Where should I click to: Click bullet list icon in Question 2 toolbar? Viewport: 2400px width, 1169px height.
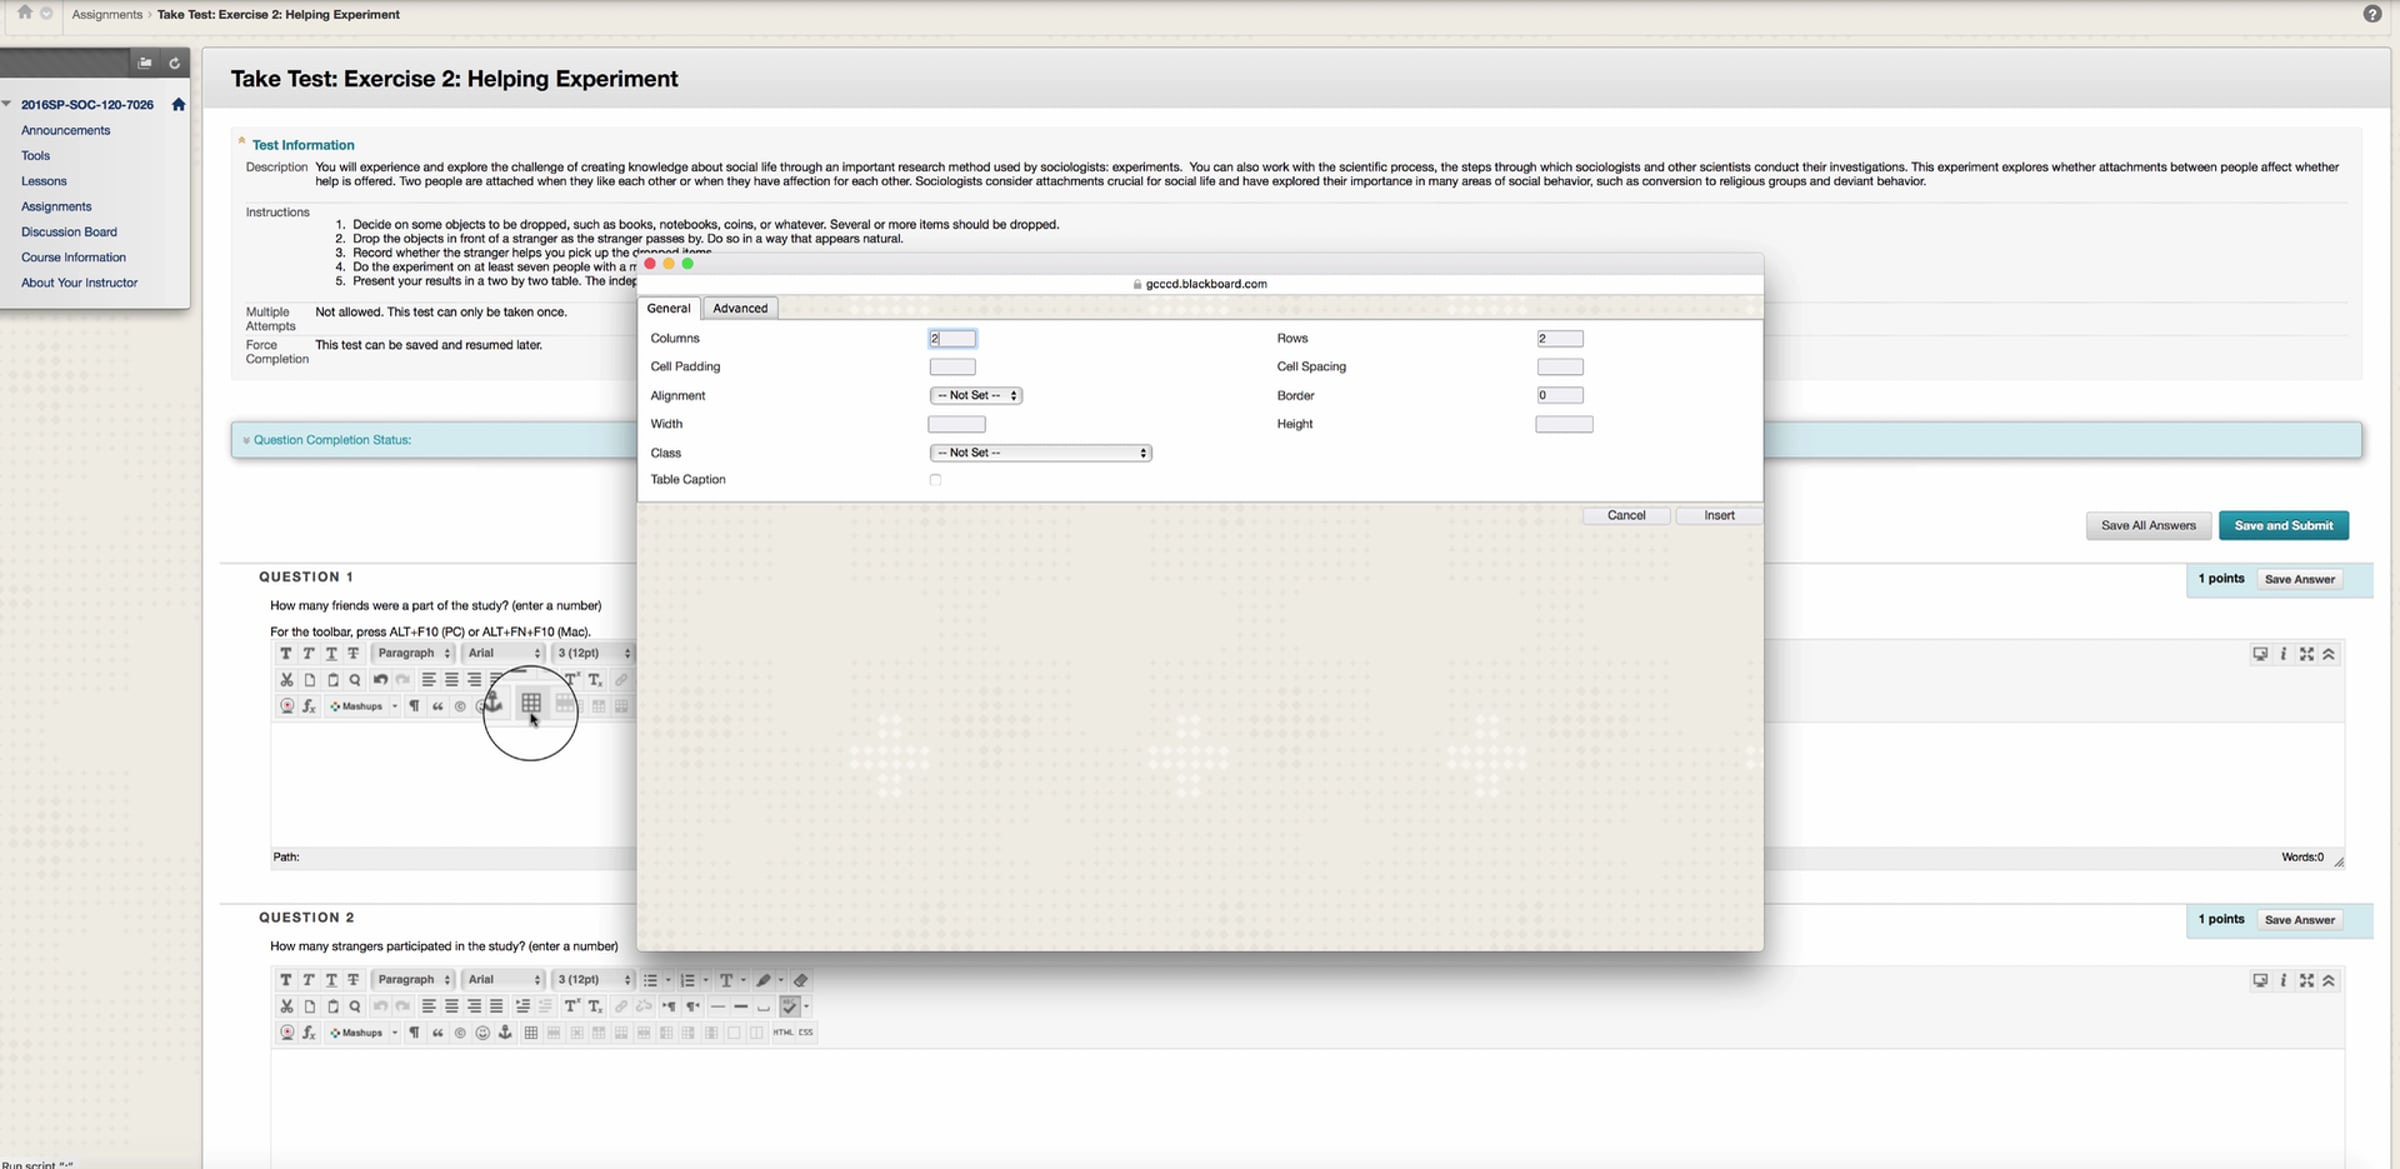(650, 980)
